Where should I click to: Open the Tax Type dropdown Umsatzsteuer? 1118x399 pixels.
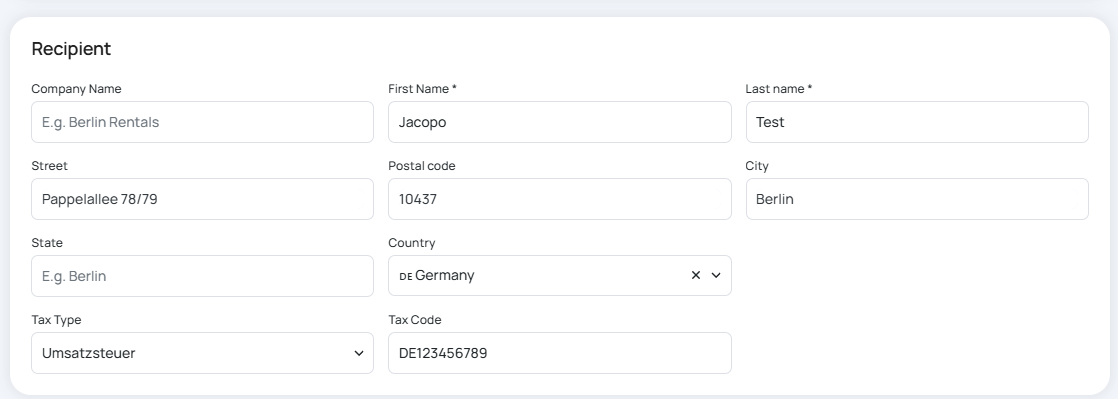click(x=202, y=353)
